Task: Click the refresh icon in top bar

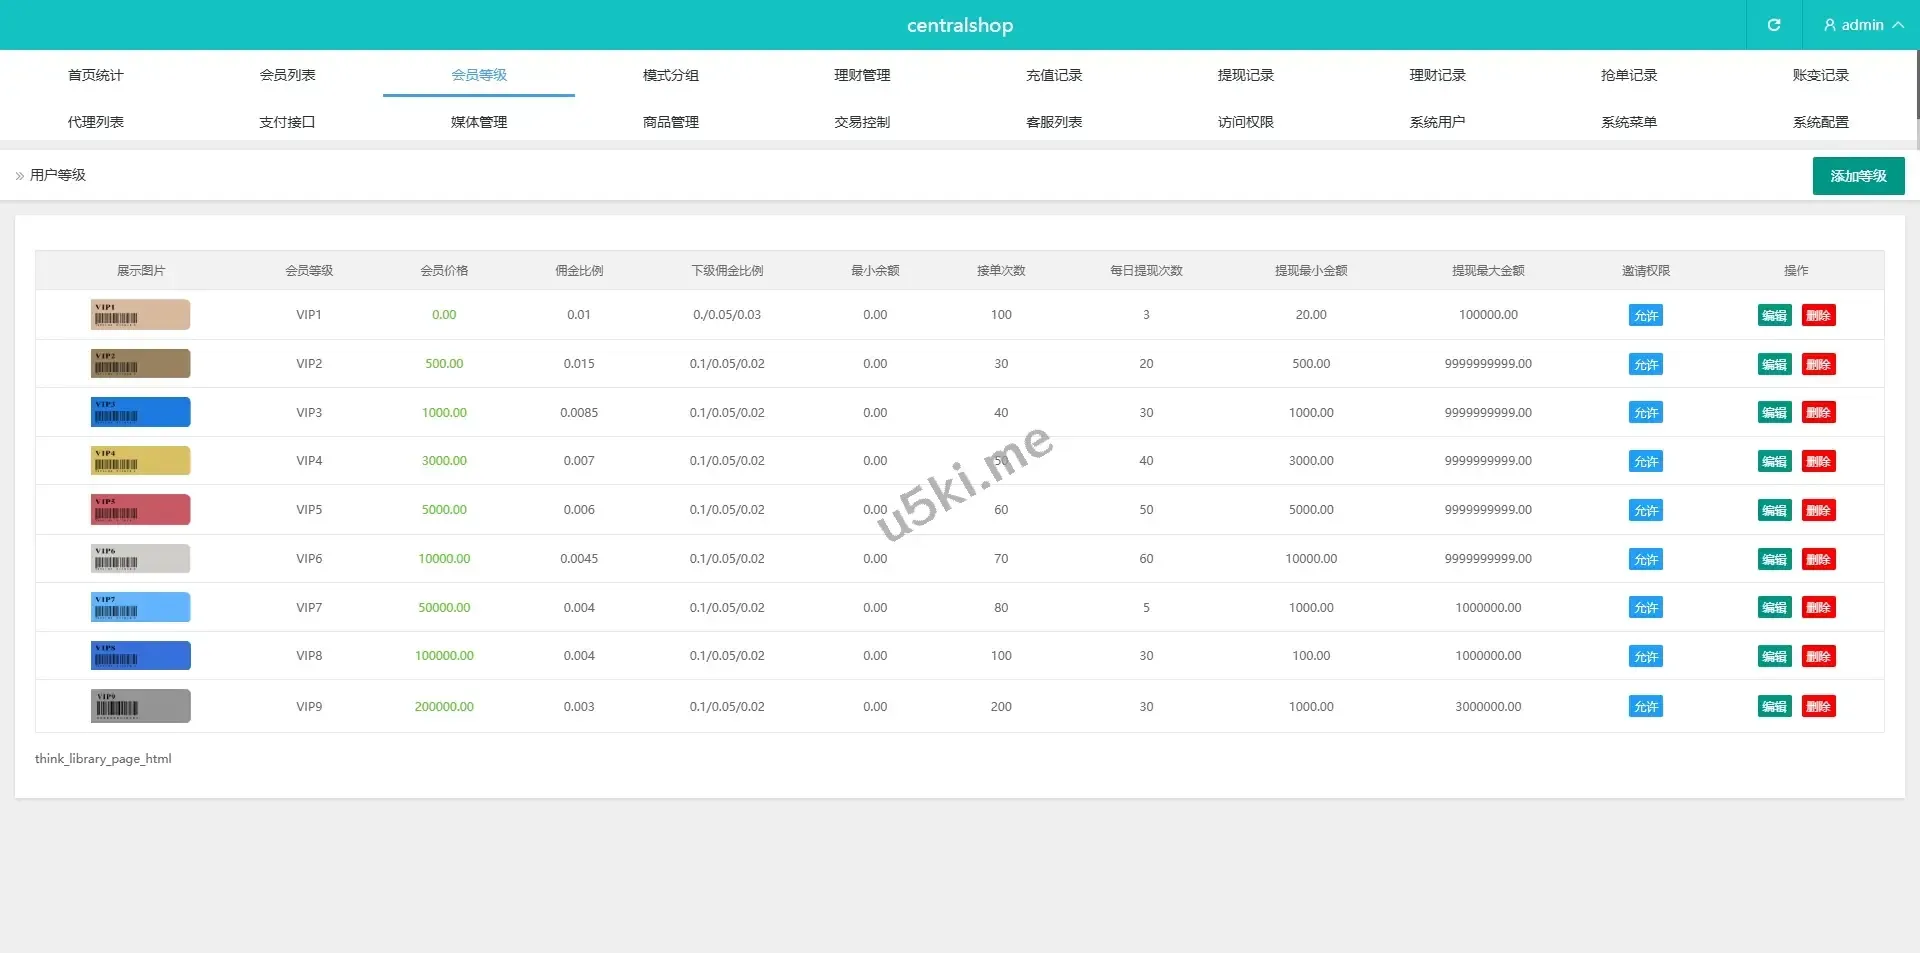Action: [1773, 25]
